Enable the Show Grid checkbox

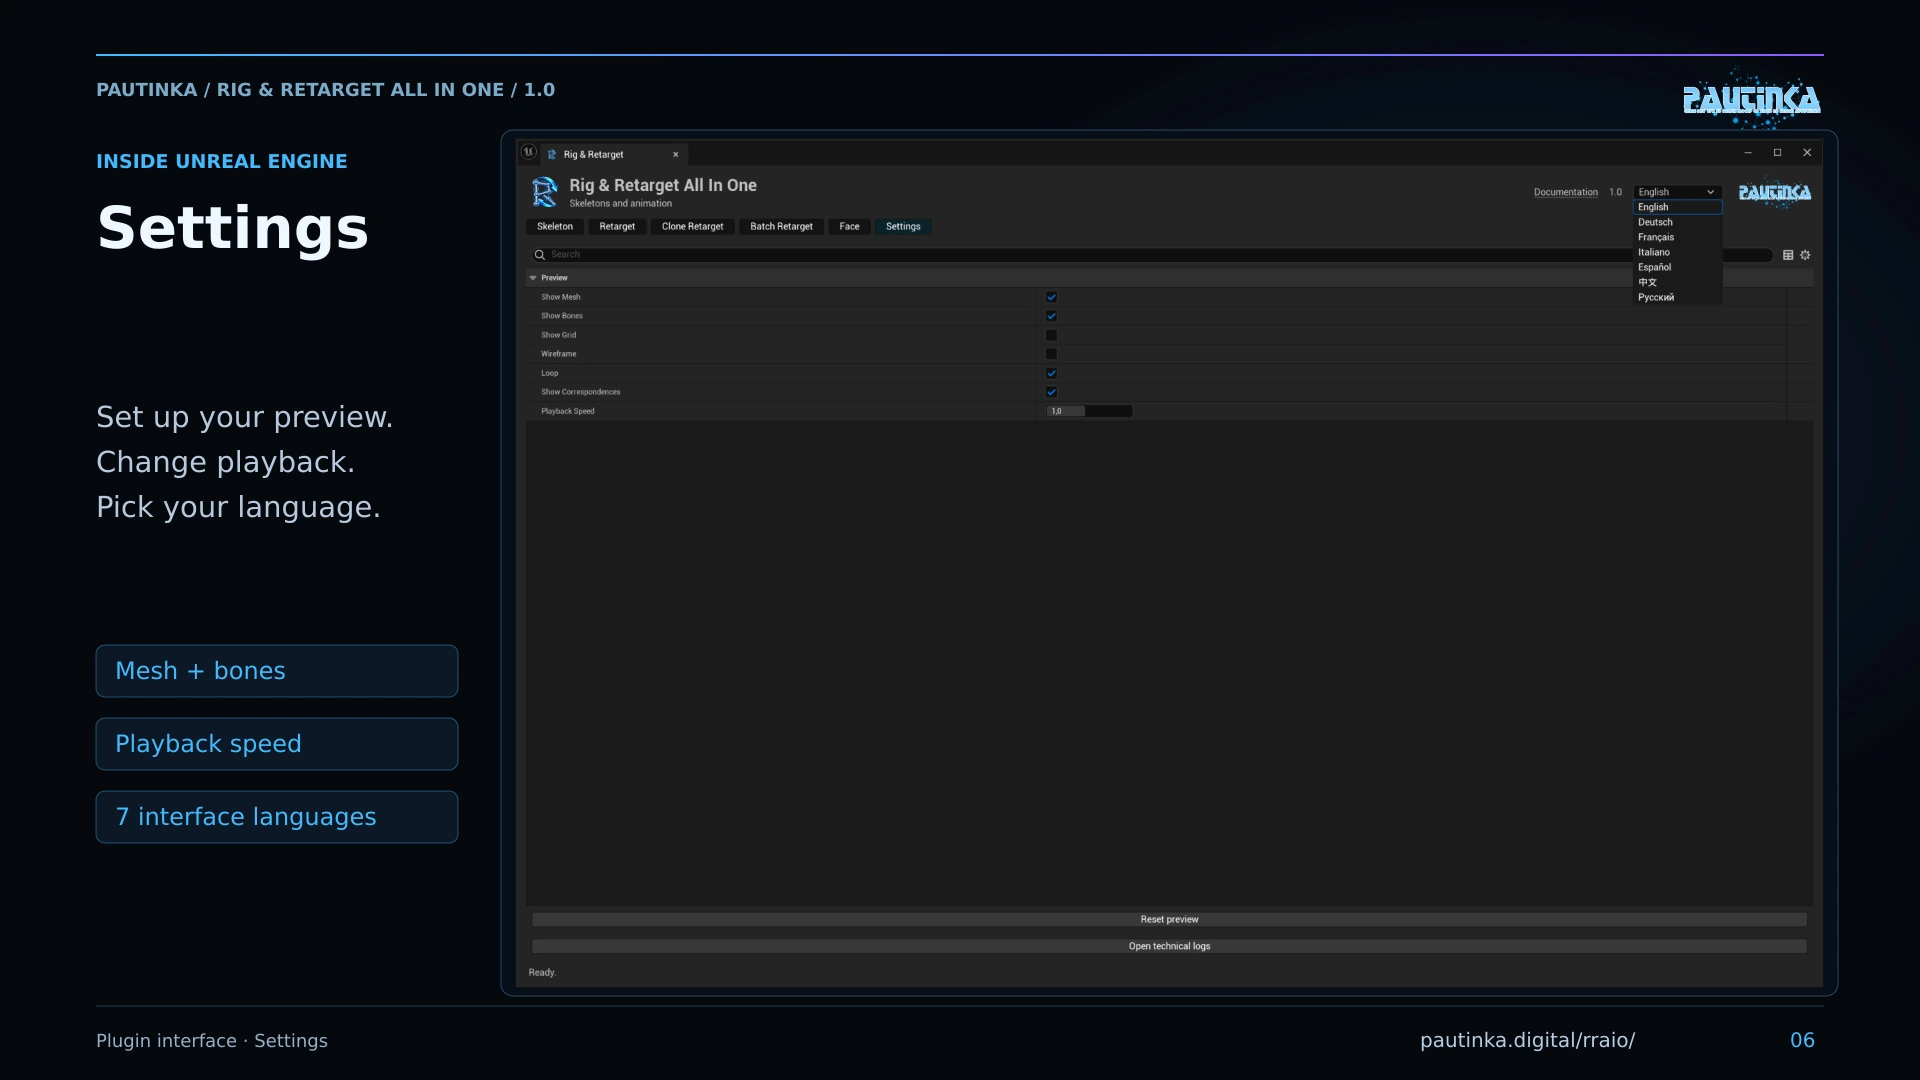tap(1051, 335)
